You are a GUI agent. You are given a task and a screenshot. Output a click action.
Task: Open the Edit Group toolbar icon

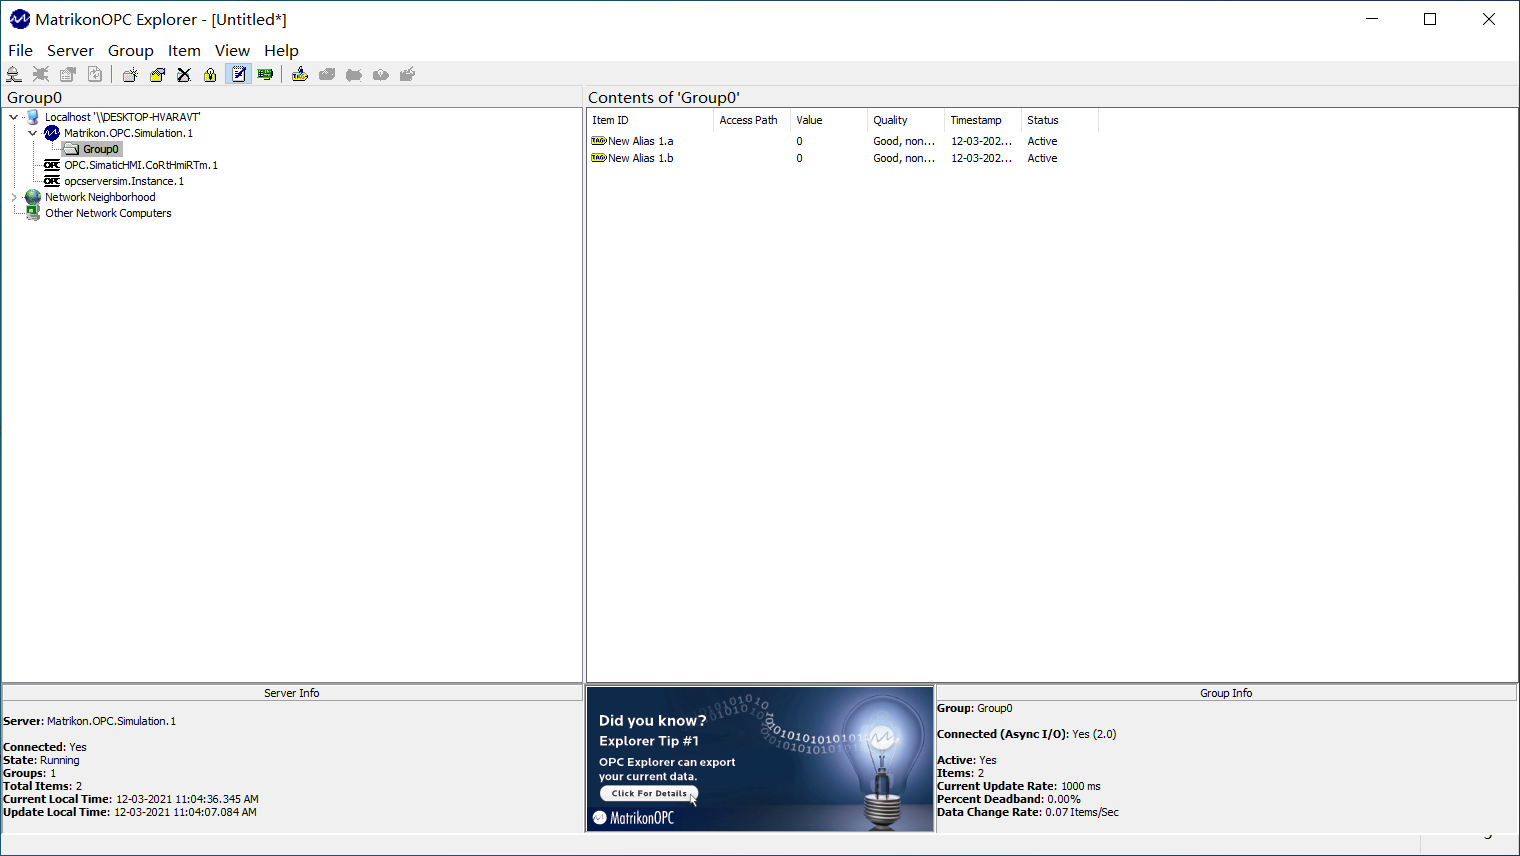coord(157,74)
